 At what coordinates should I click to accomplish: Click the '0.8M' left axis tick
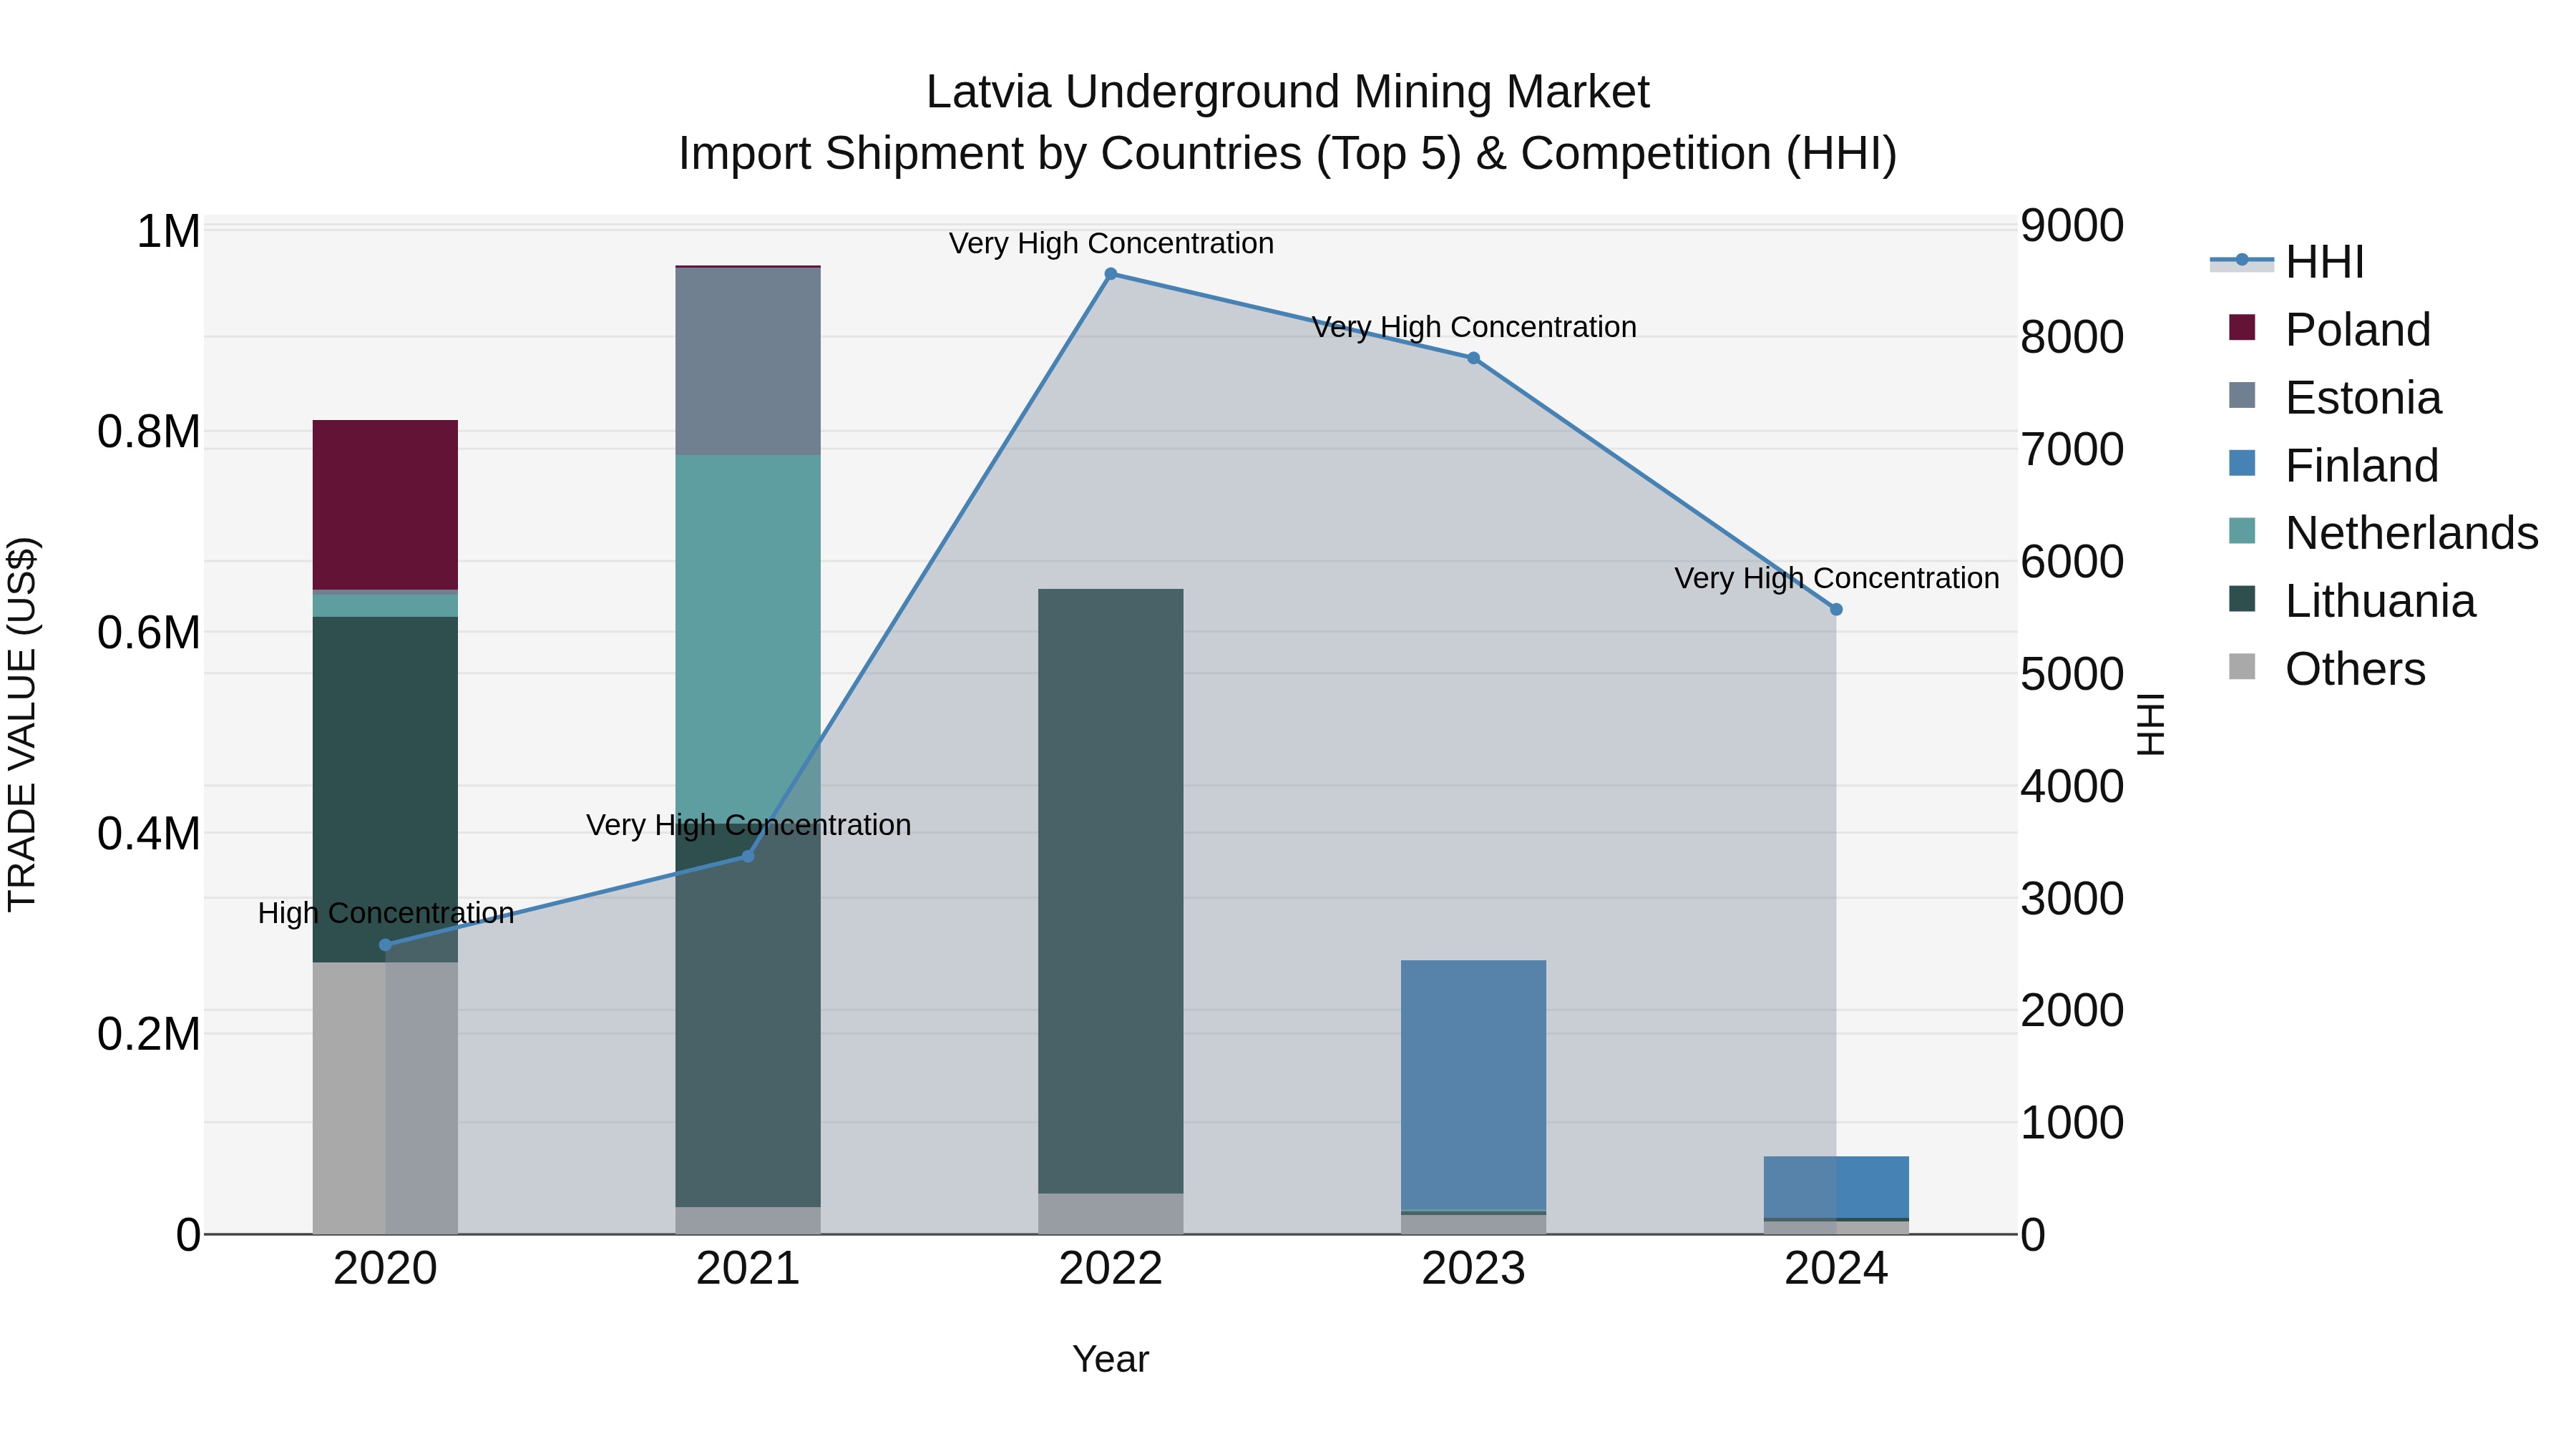pos(149,432)
